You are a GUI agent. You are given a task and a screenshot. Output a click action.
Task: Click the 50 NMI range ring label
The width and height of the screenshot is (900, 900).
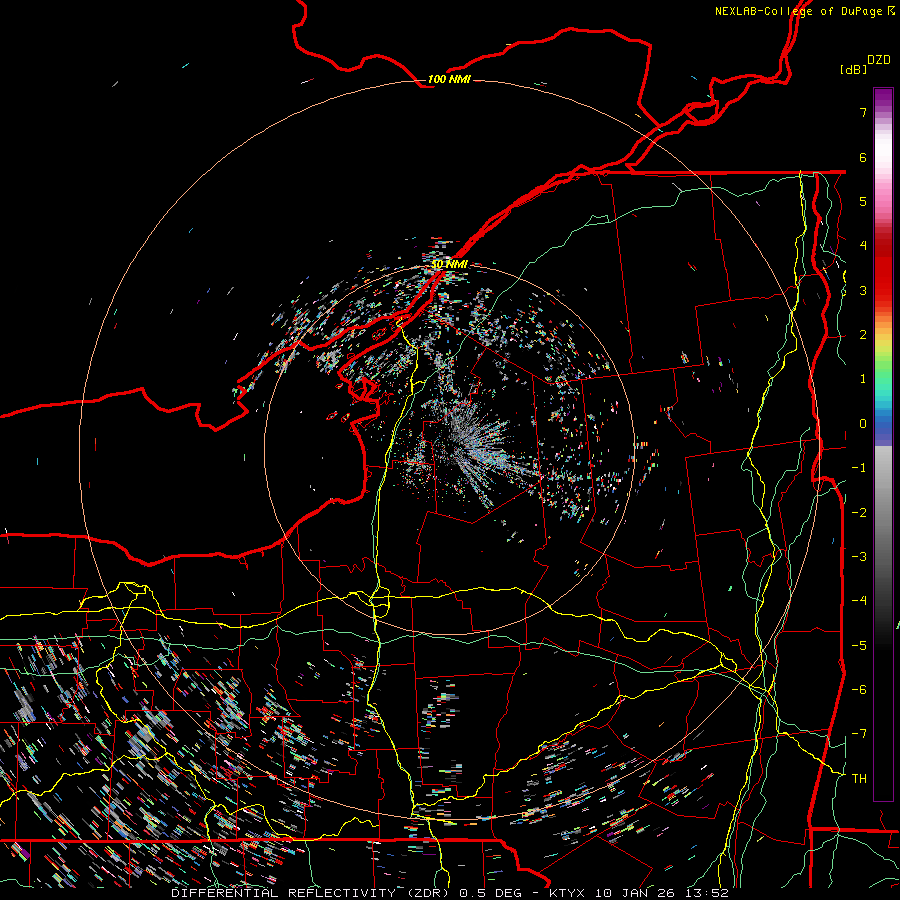coord(449,264)
